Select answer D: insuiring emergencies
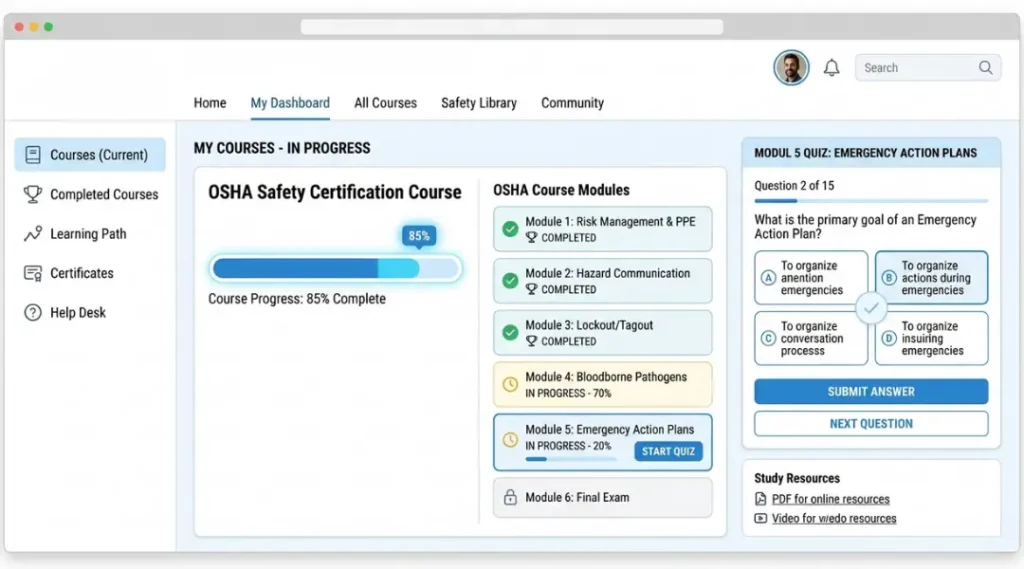The height and width of the screenshot is (569, 1024). pos(931,338)
